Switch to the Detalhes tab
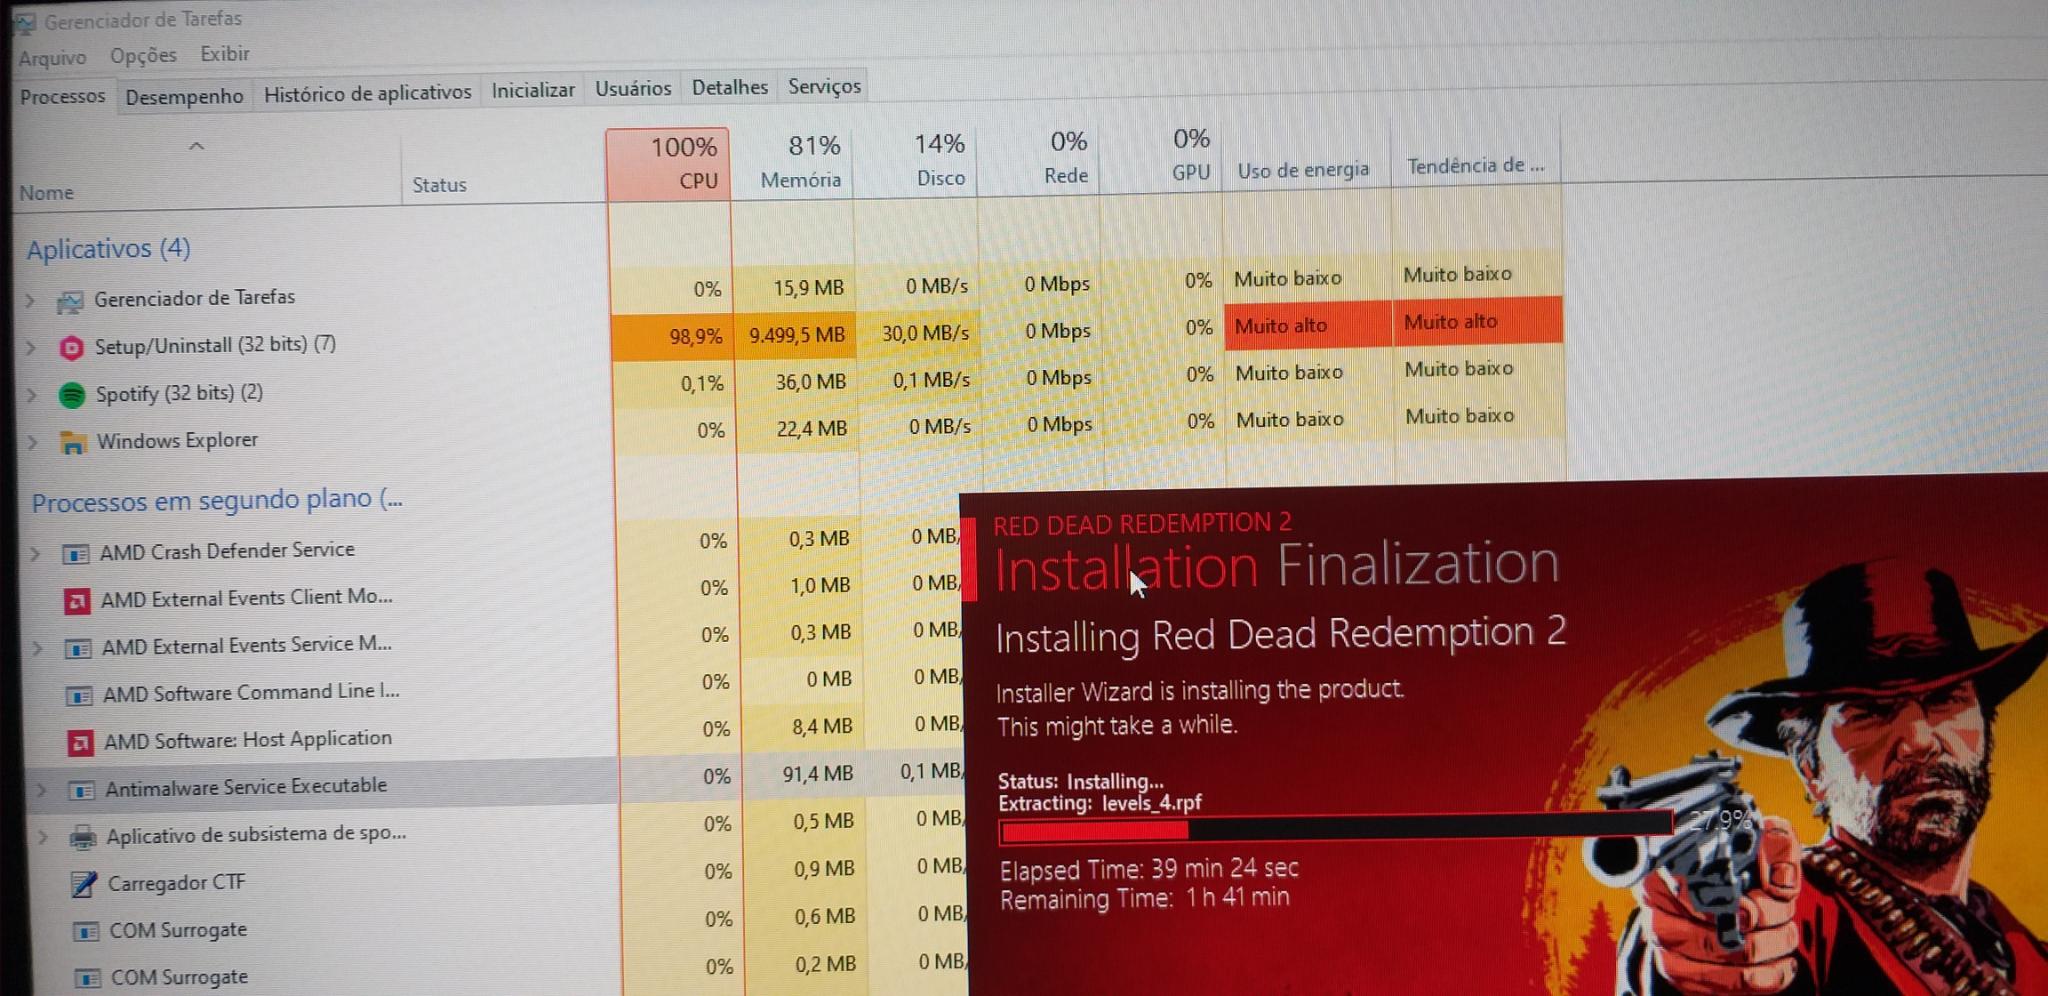The height and width of the screenshot is (996, 2048). tap(730, 87)
